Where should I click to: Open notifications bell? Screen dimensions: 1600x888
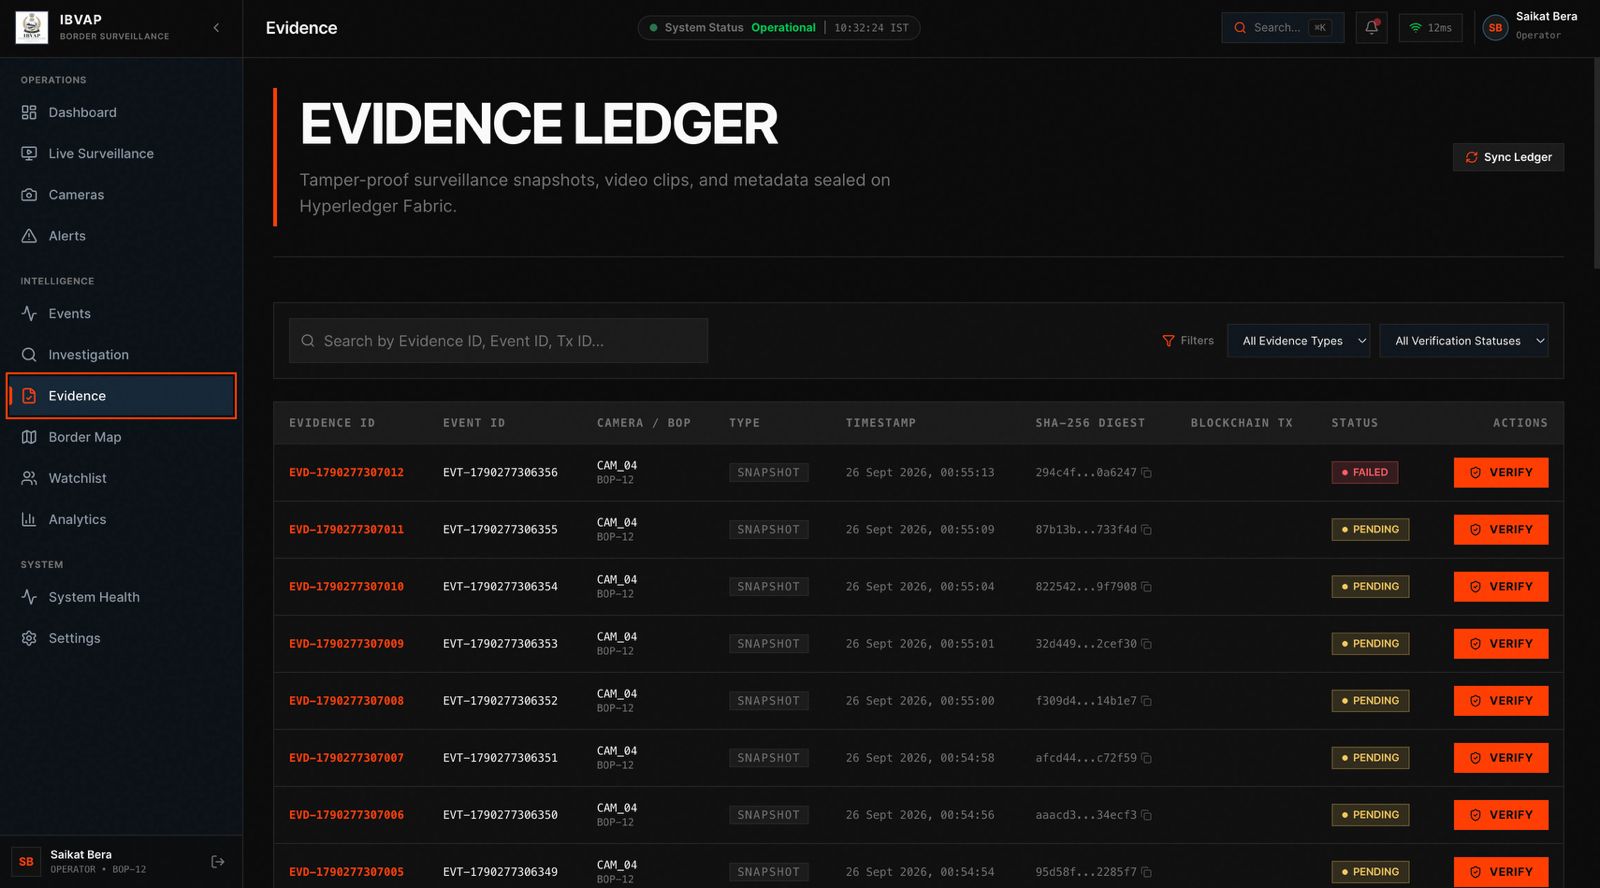pyautogui.click(x=1371, y=28)
